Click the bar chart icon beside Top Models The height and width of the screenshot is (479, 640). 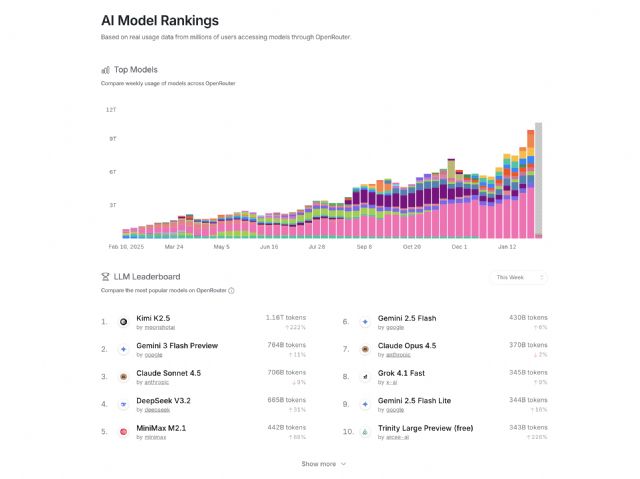[x=105, y=70]
